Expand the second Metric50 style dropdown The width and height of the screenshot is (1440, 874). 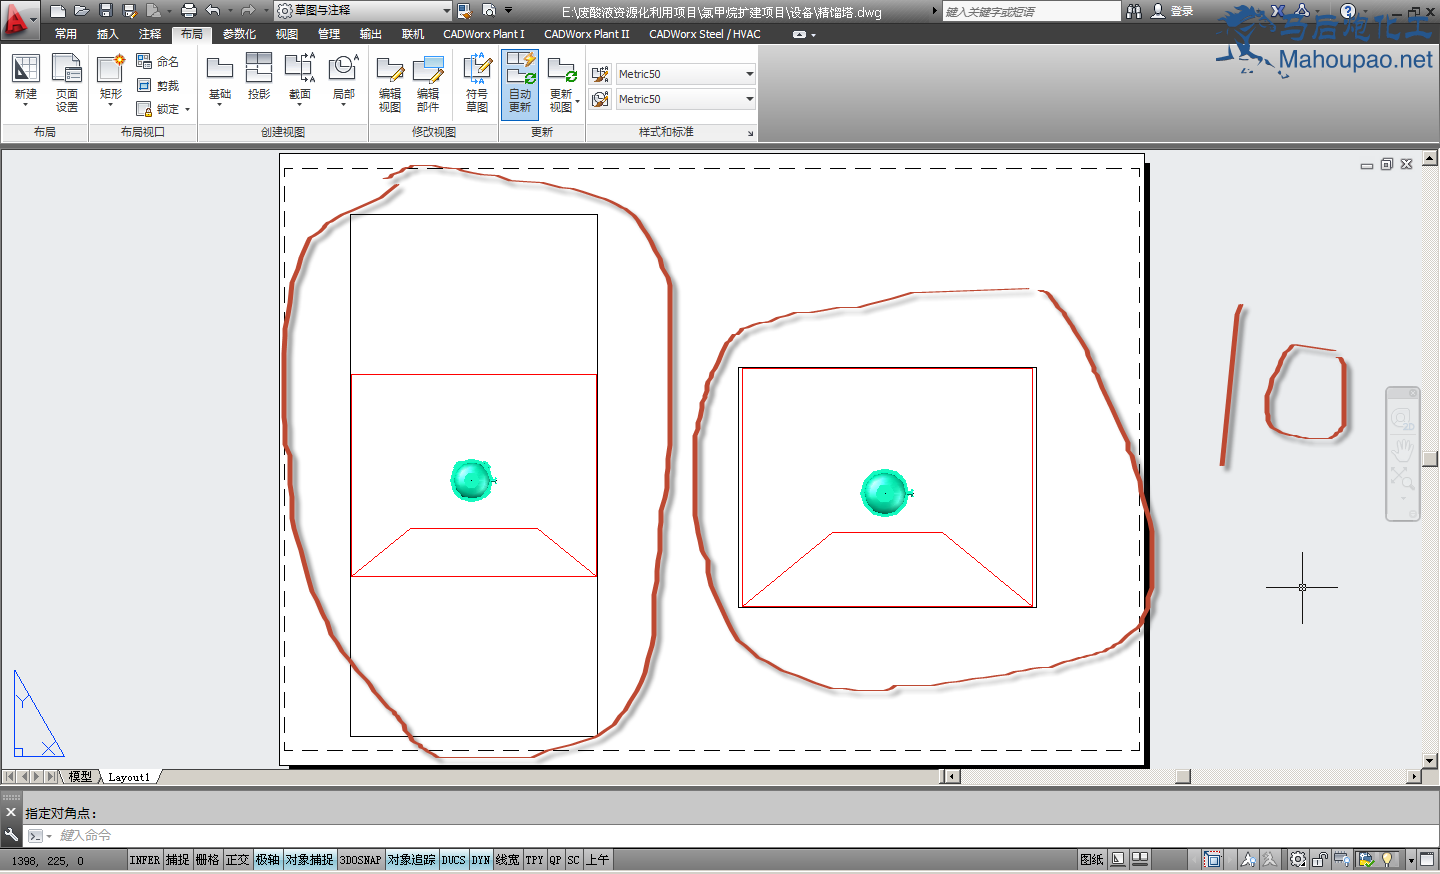[749, 99]
